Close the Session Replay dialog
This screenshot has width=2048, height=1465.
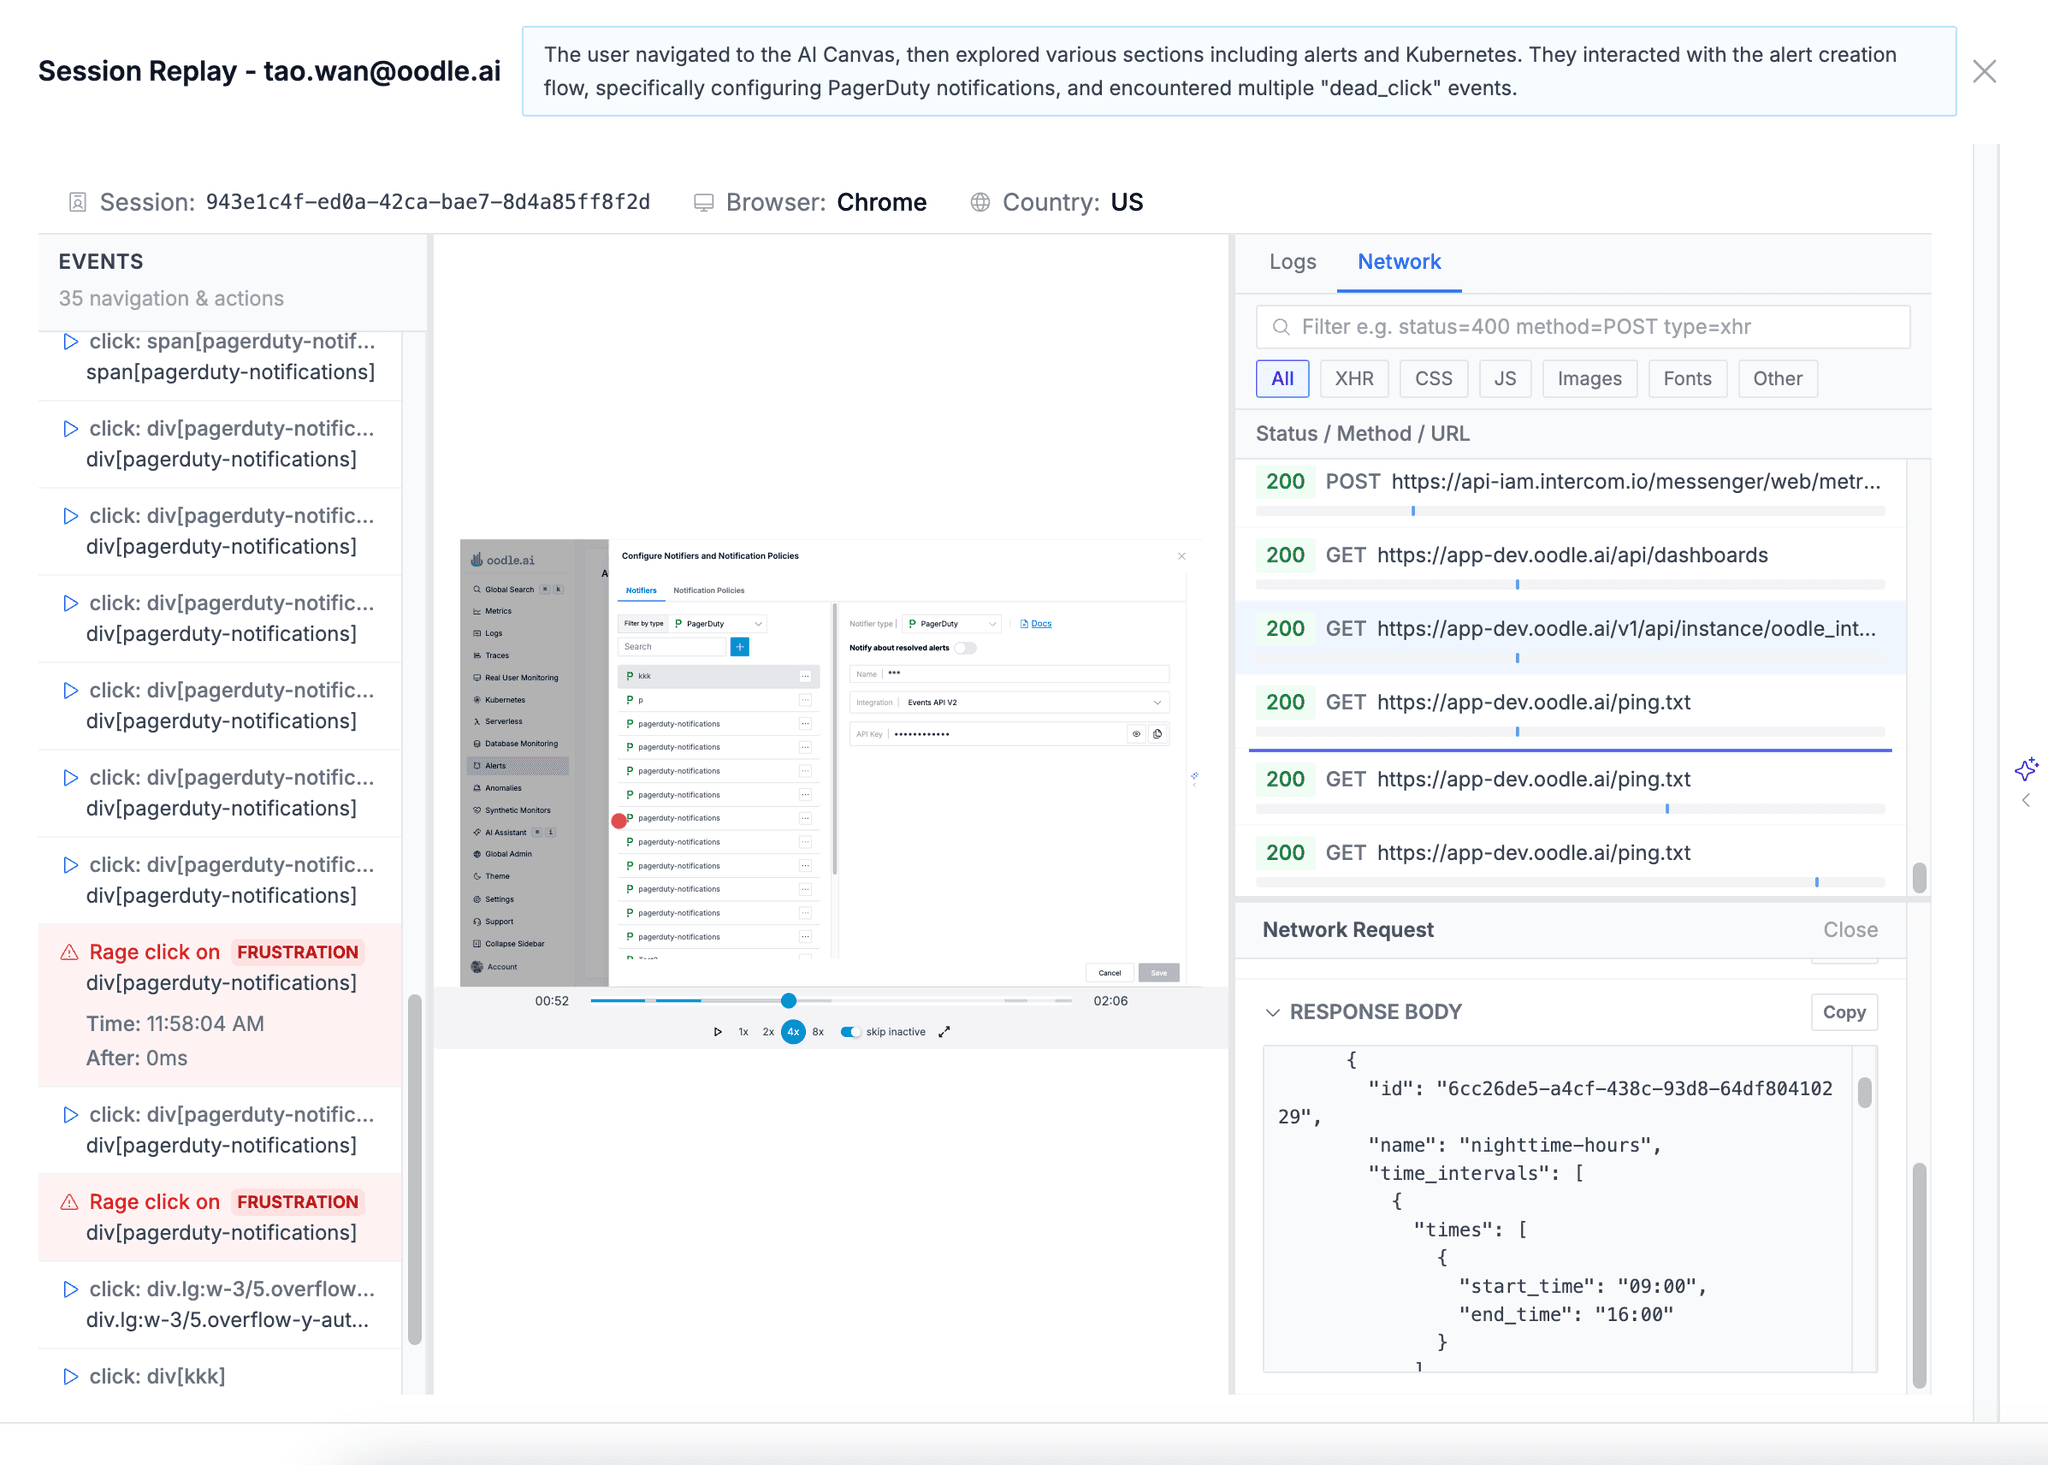[1984, 71]
